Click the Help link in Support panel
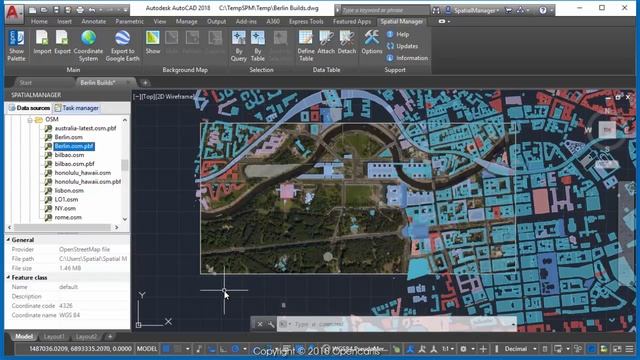Screen dimensions: 640x360 tap(398, 34)
